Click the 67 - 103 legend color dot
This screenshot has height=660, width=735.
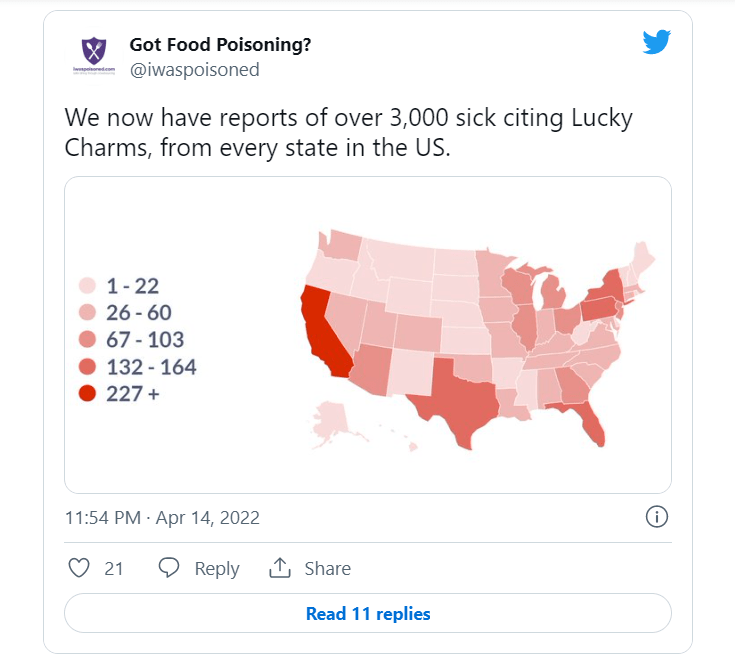click(87, 340)
